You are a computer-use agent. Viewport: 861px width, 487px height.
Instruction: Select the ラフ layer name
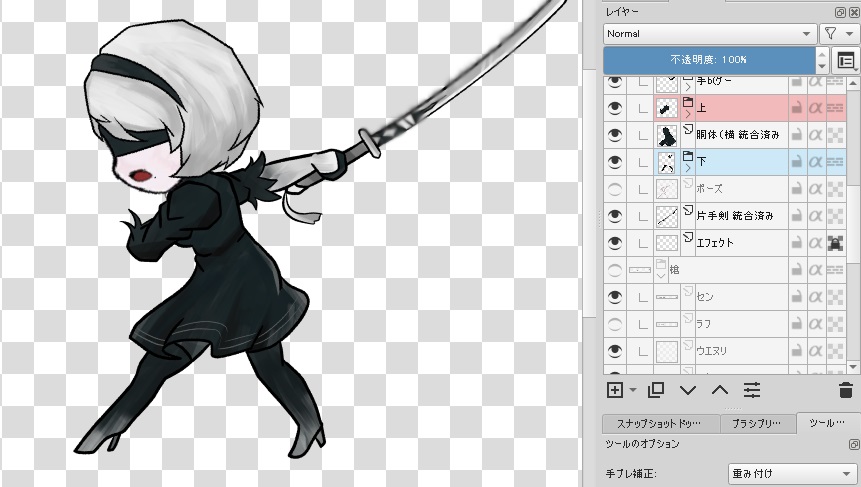pos(703,324)
